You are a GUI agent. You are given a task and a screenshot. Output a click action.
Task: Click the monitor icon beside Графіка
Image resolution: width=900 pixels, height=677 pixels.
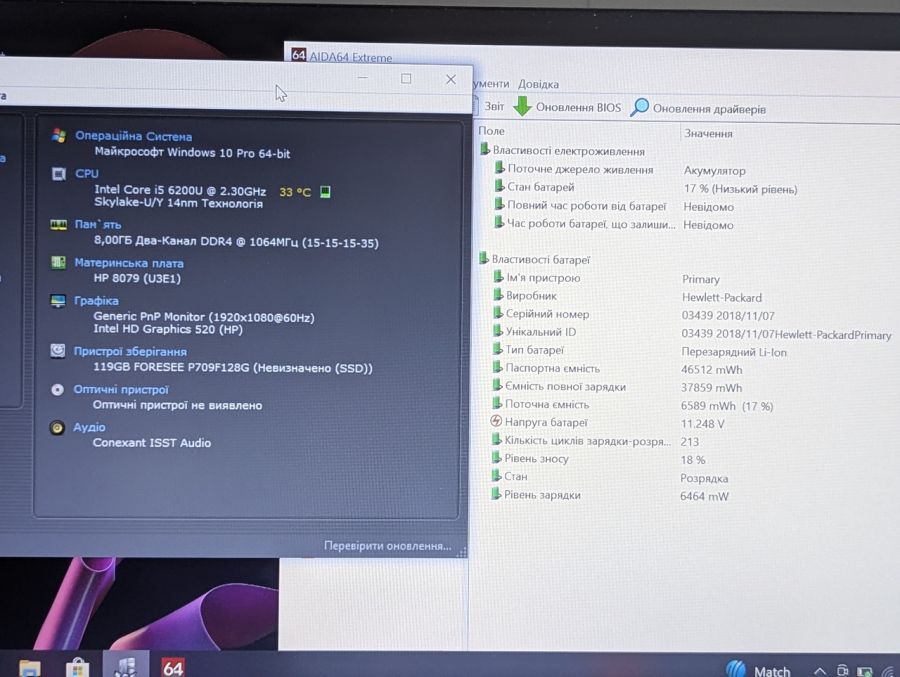[57, 301]
